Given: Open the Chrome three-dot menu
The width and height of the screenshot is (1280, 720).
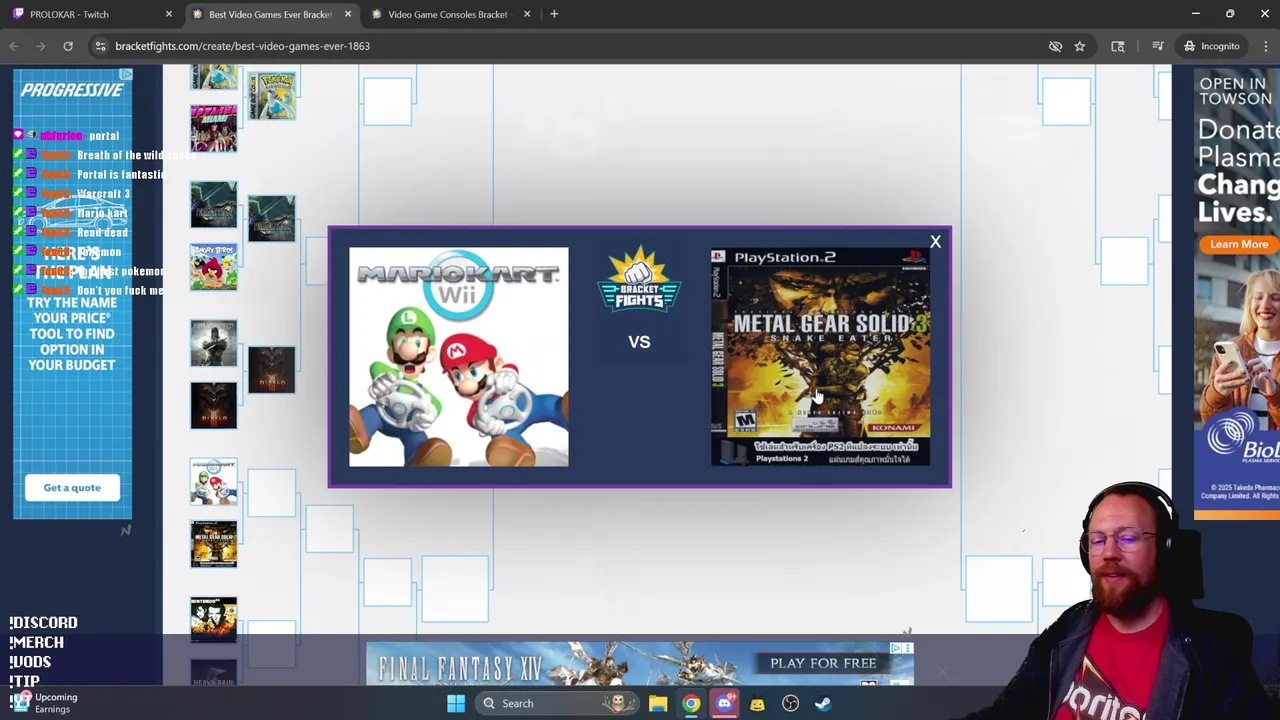Looking at the screenshot, I should click(1266, 46).
